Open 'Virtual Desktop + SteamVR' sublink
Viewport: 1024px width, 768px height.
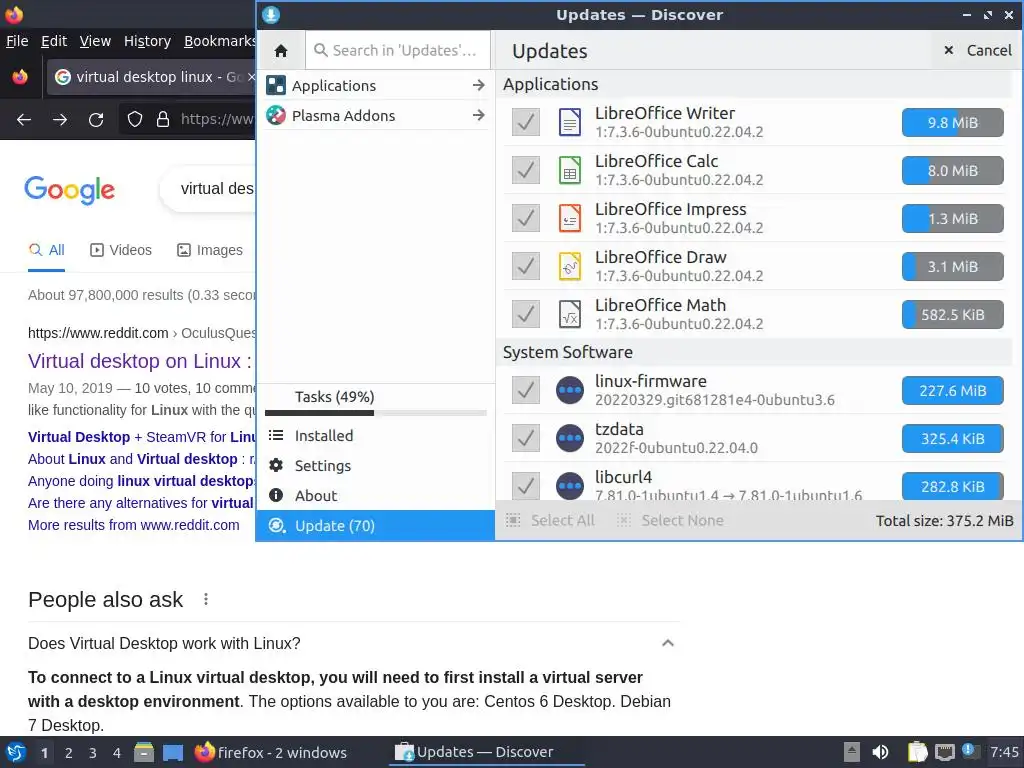click(x=142, y=437)
